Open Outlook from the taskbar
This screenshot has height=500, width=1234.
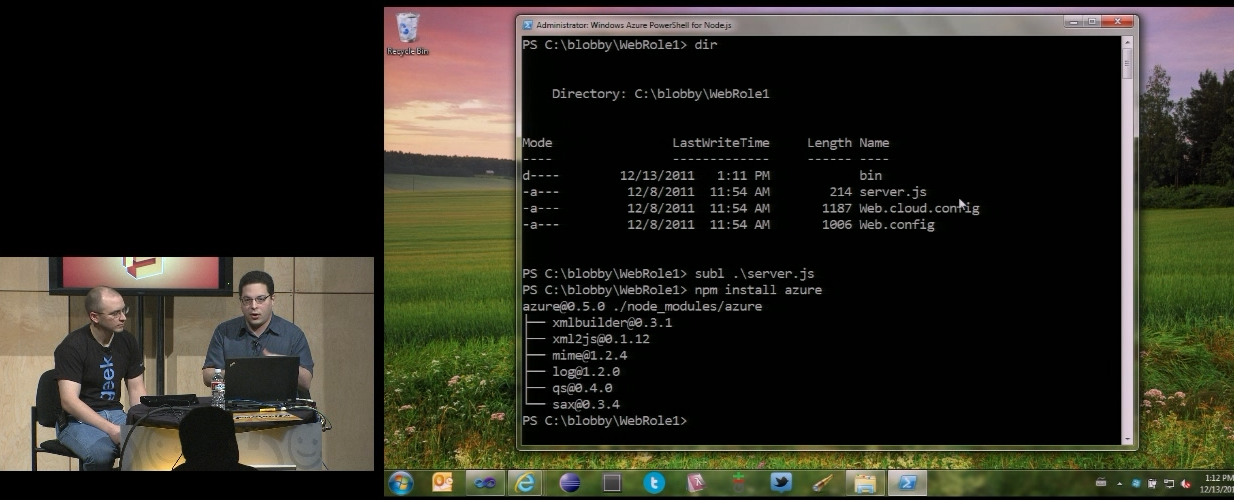[443, 483]
